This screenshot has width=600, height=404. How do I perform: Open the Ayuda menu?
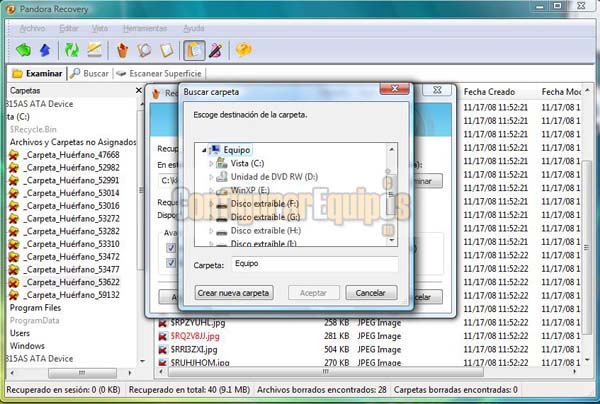(194, 28)
